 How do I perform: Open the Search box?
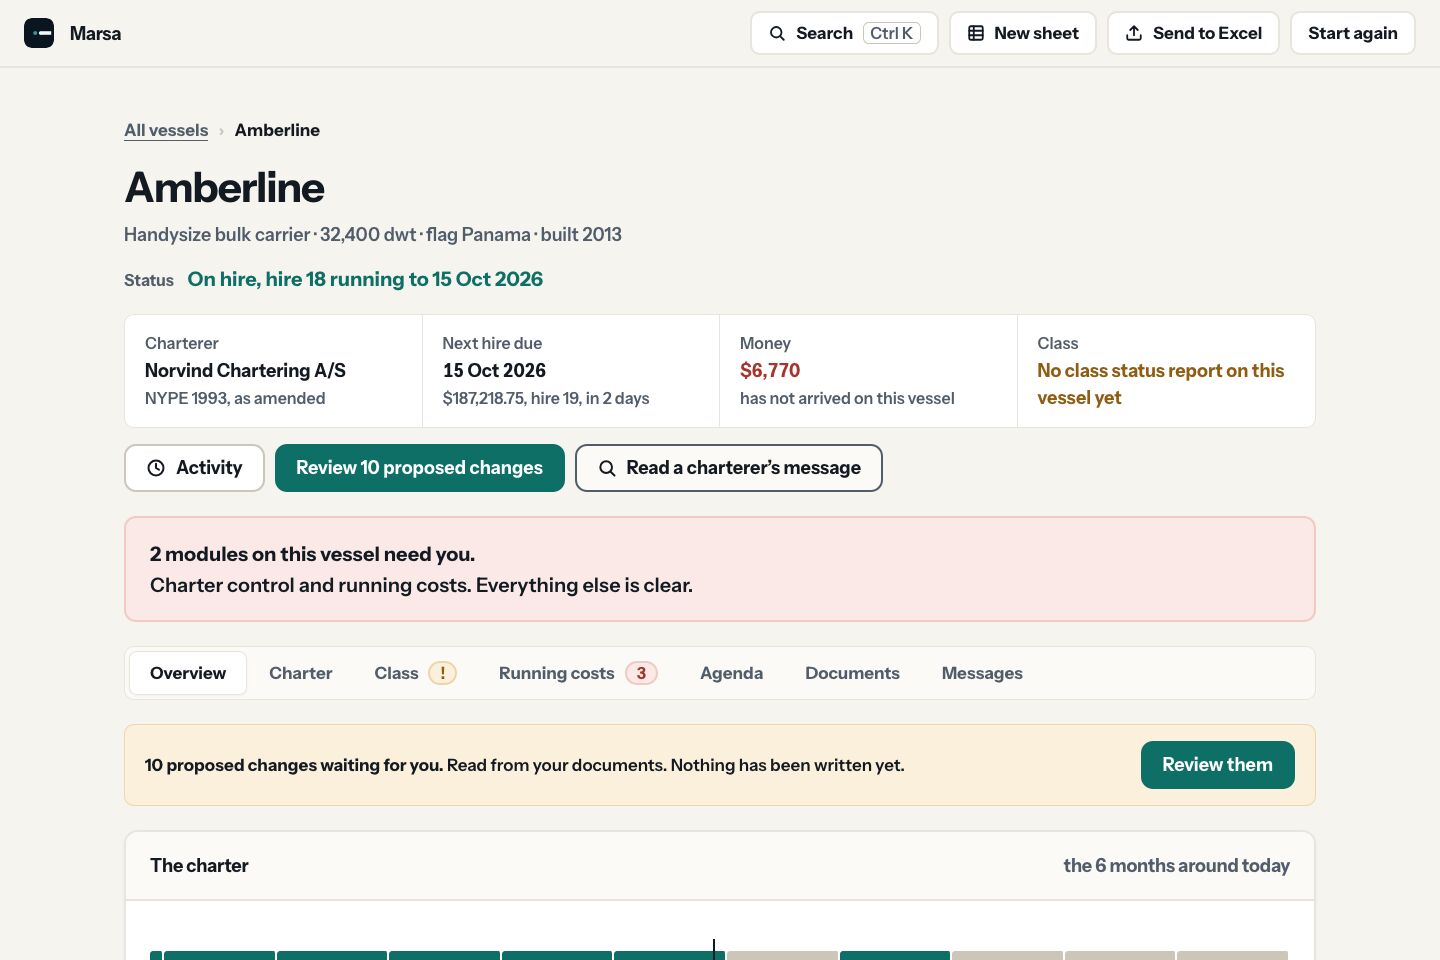coord(844,33)
